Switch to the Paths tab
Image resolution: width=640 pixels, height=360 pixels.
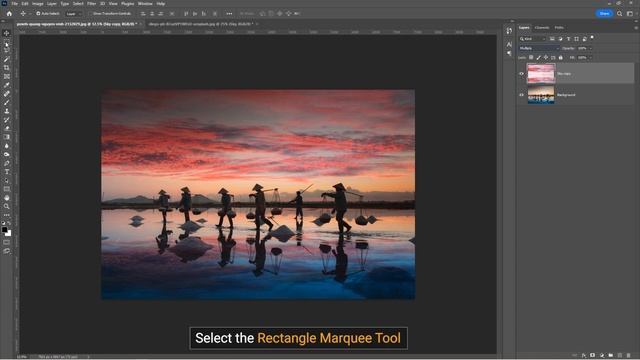[x=559, y=28]
